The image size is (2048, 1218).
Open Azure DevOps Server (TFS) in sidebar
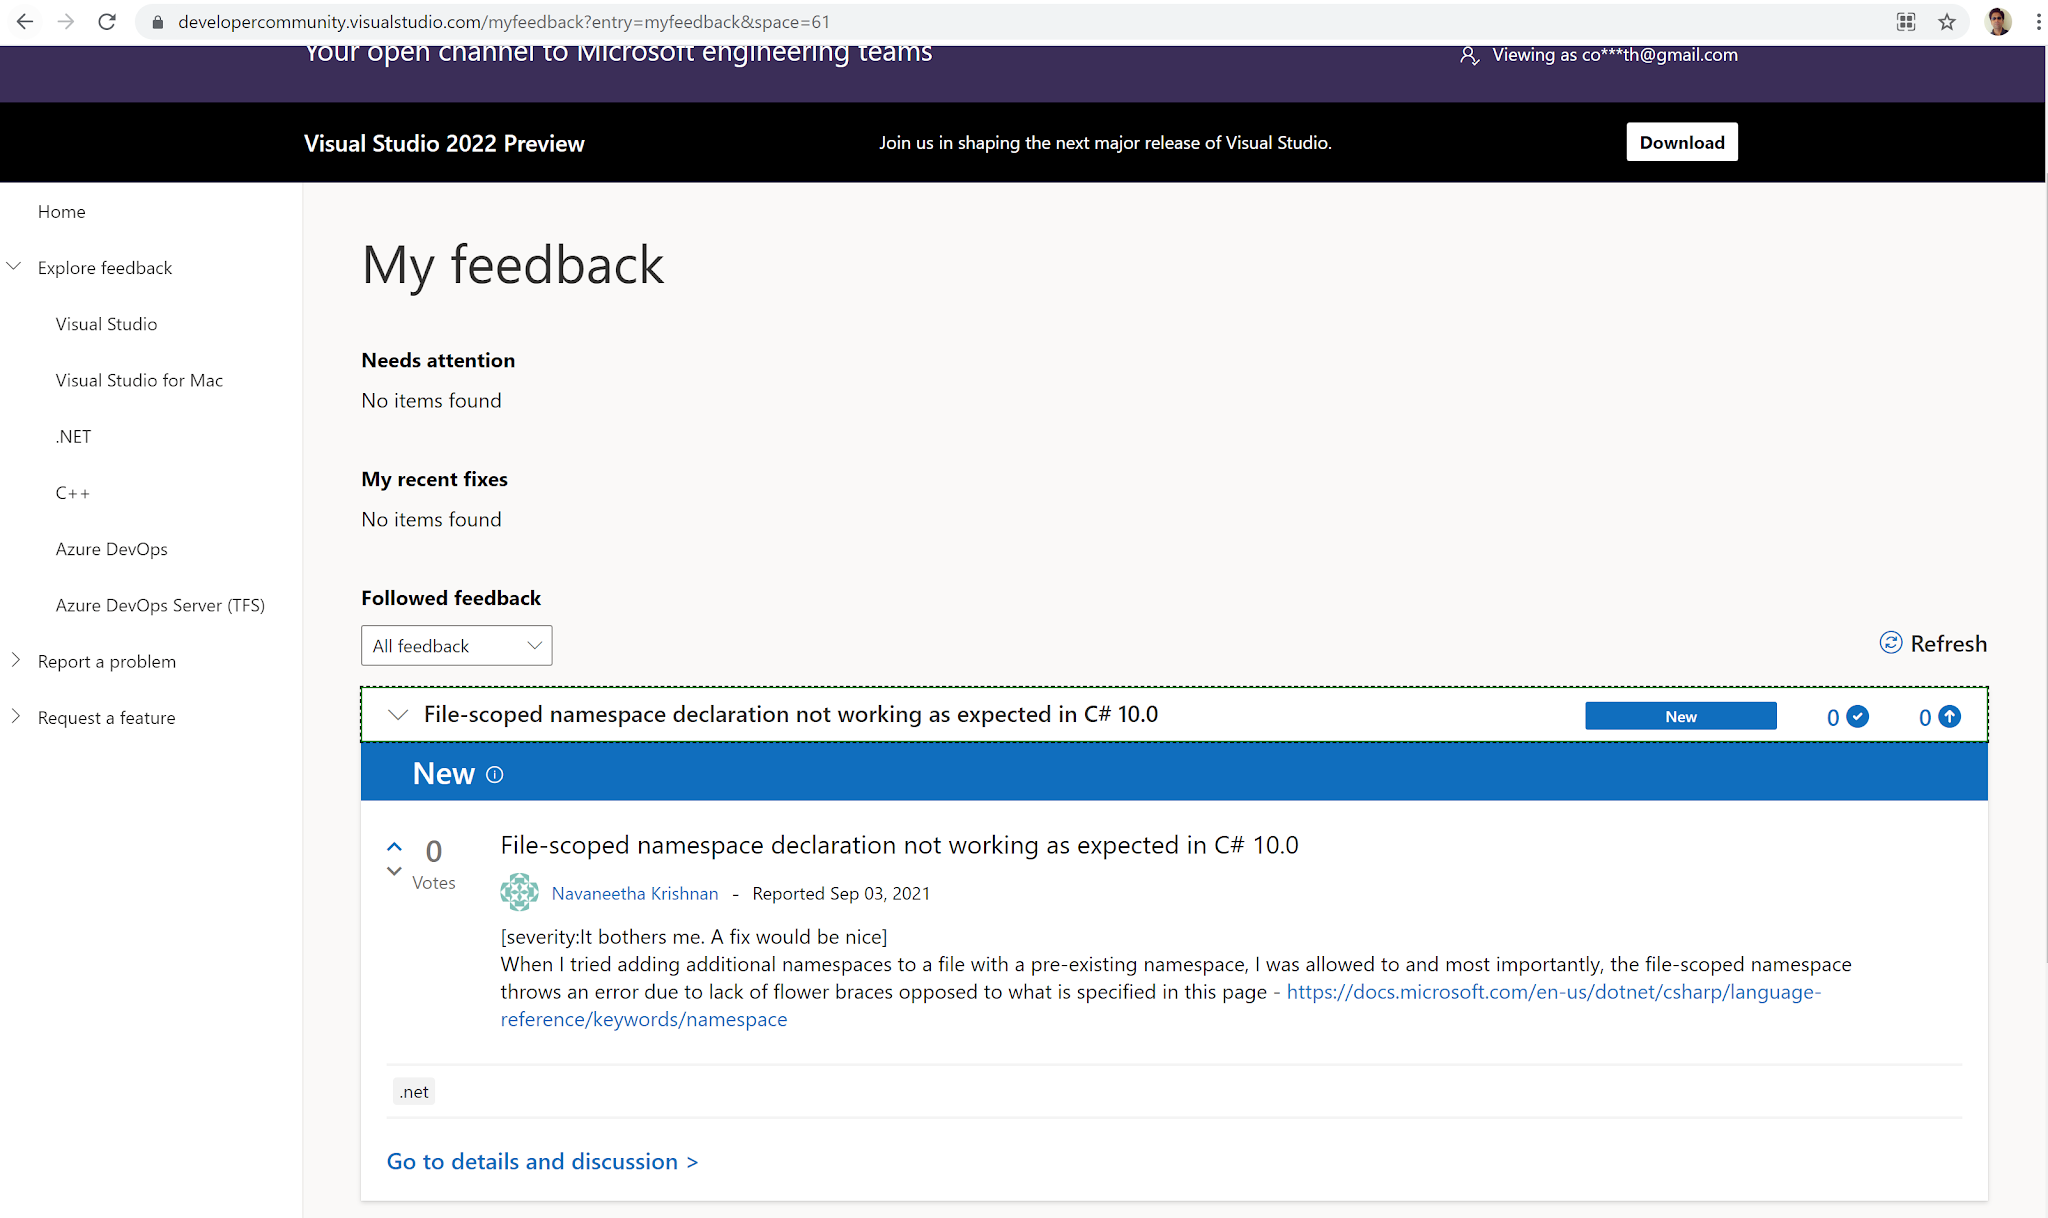(x=160, y=605)
